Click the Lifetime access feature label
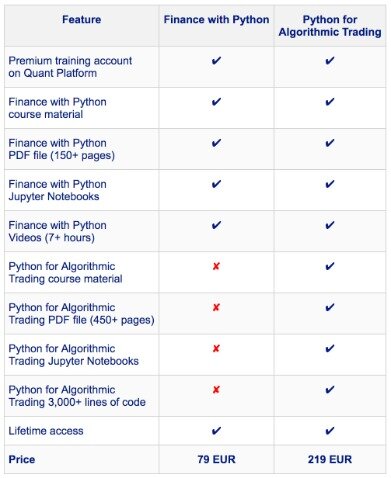This screenshot has width=391, height=478. tap(46, 431)
